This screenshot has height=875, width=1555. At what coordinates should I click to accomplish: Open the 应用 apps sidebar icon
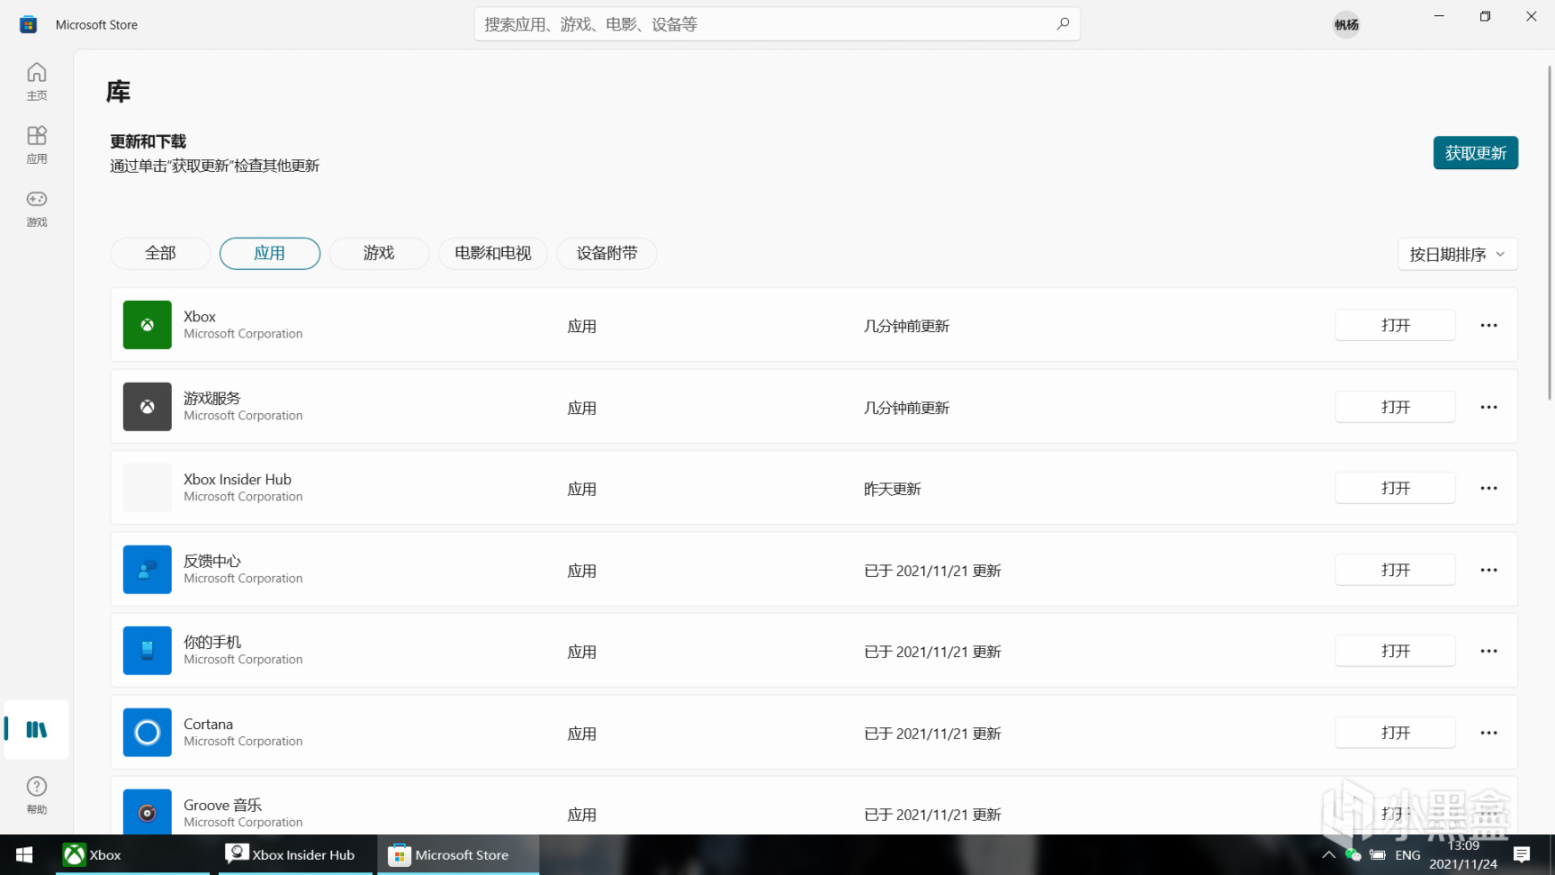pyautogui.click(x=37, y=144)
